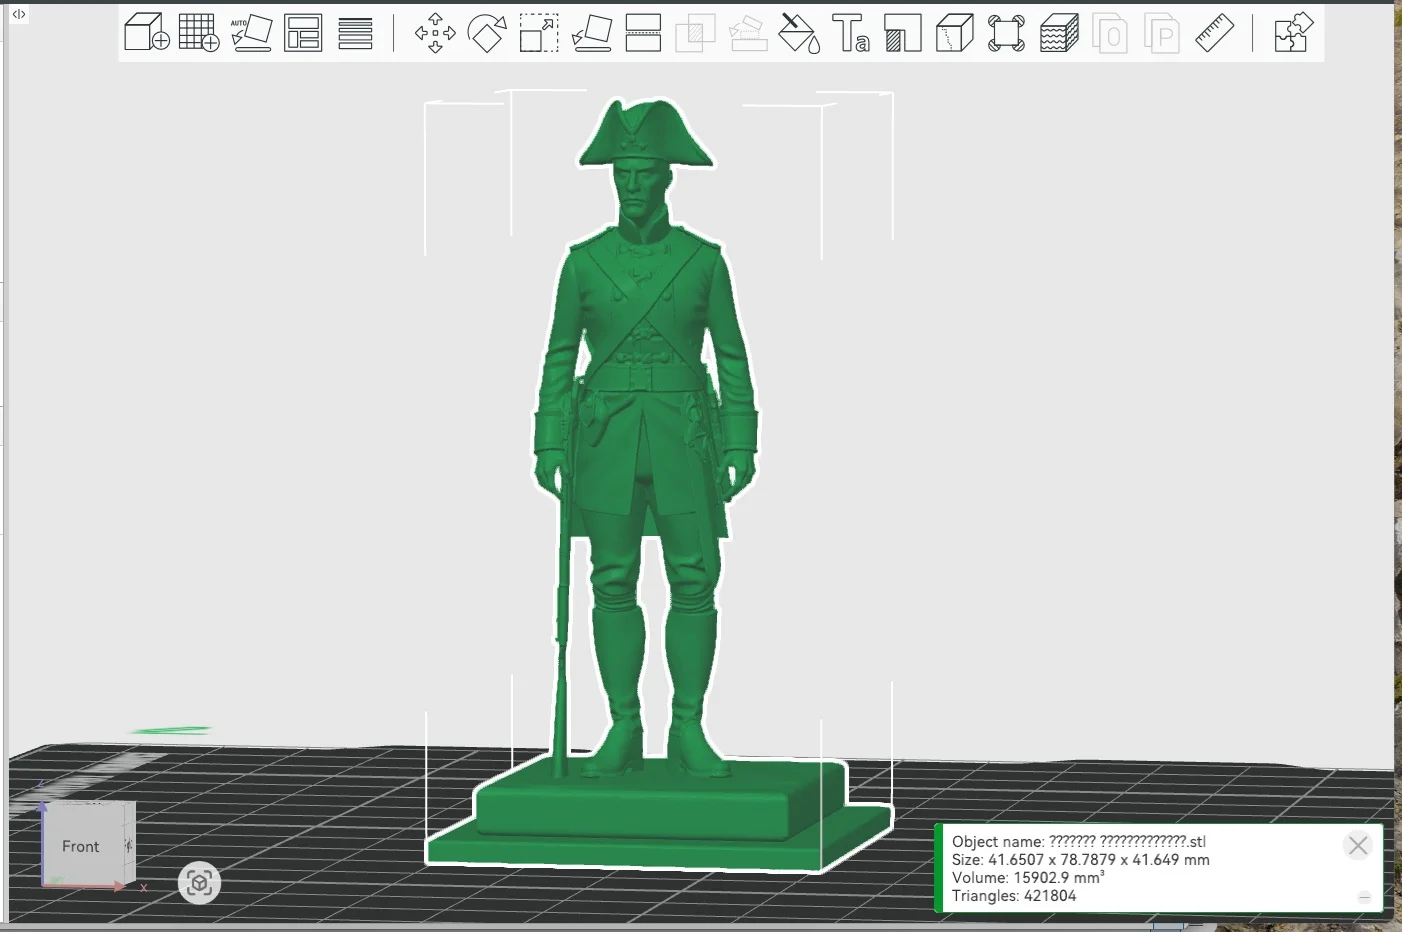Click the greyed support painting icon
The image size is (1402, 932).
[x=747, y=33]
